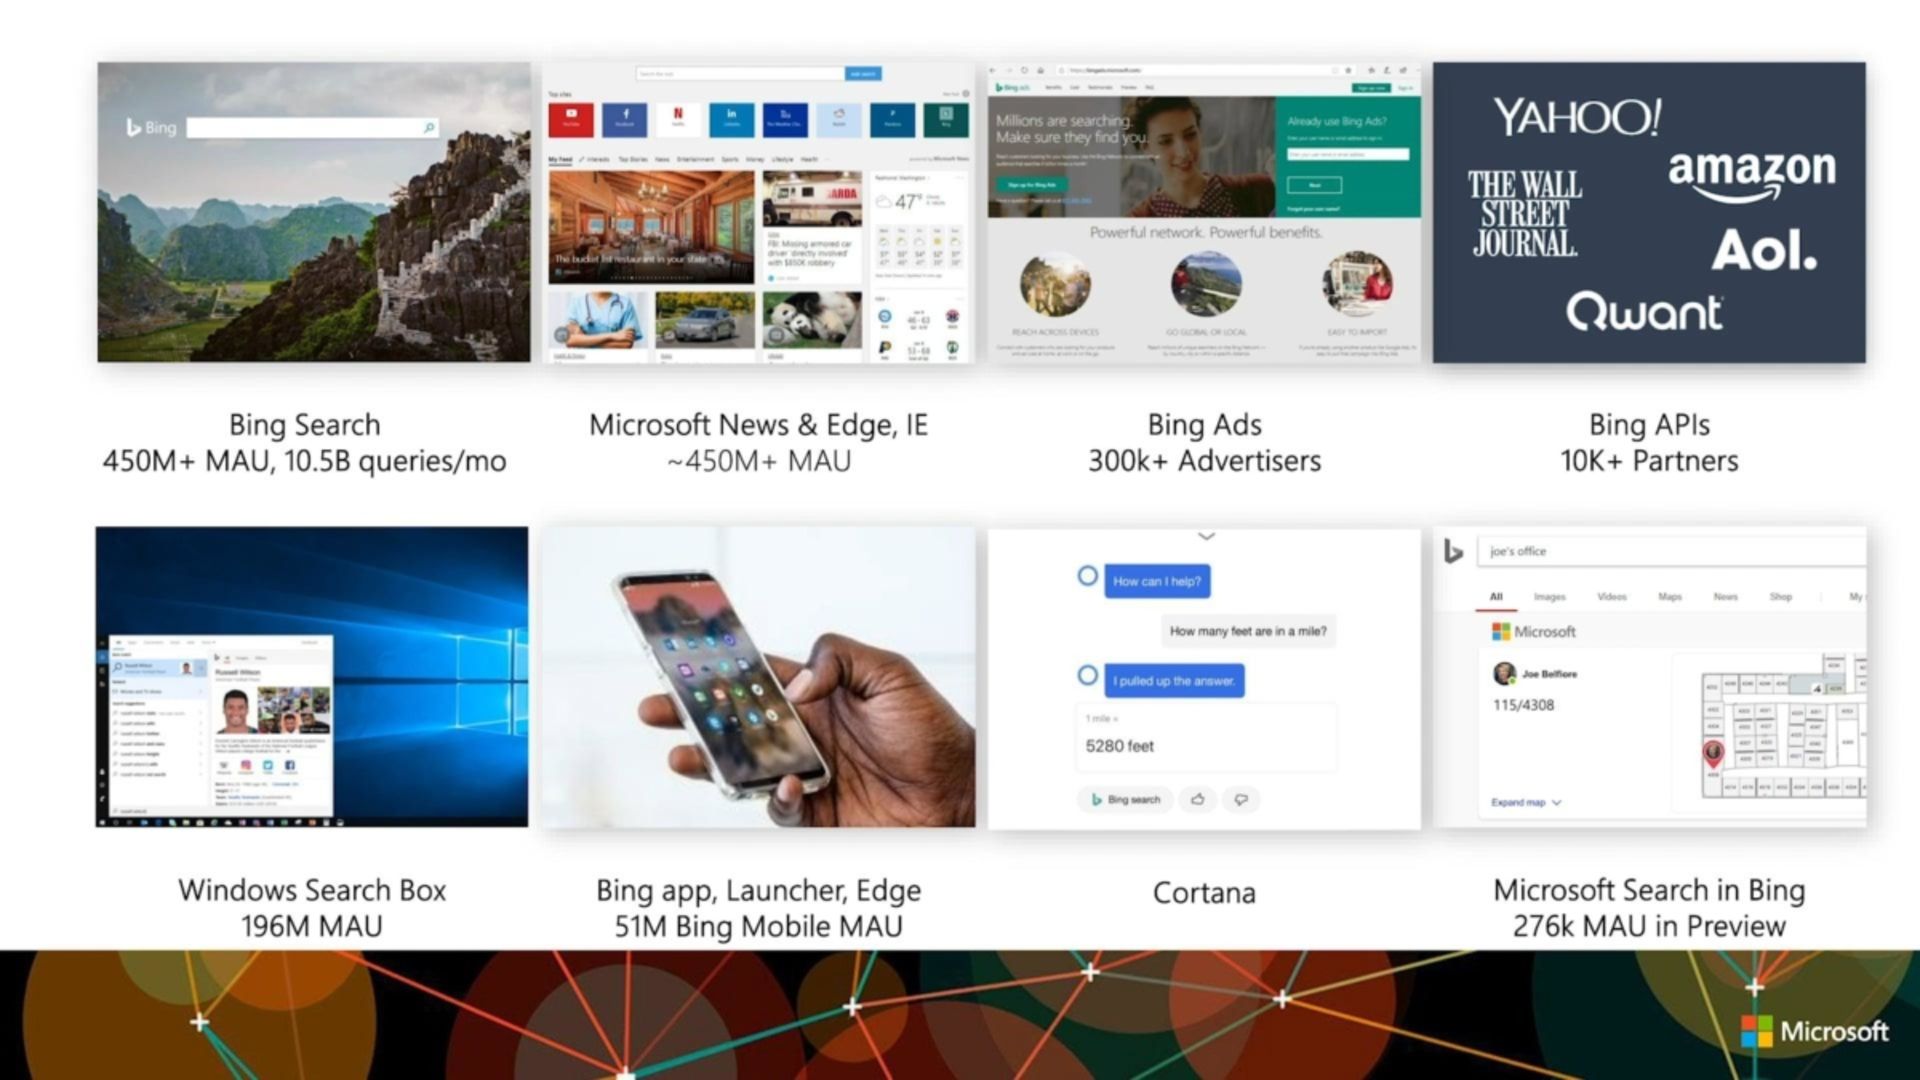Open the News tab in Bing results
The image size is (1920, 1080).
click(1725, 597)
